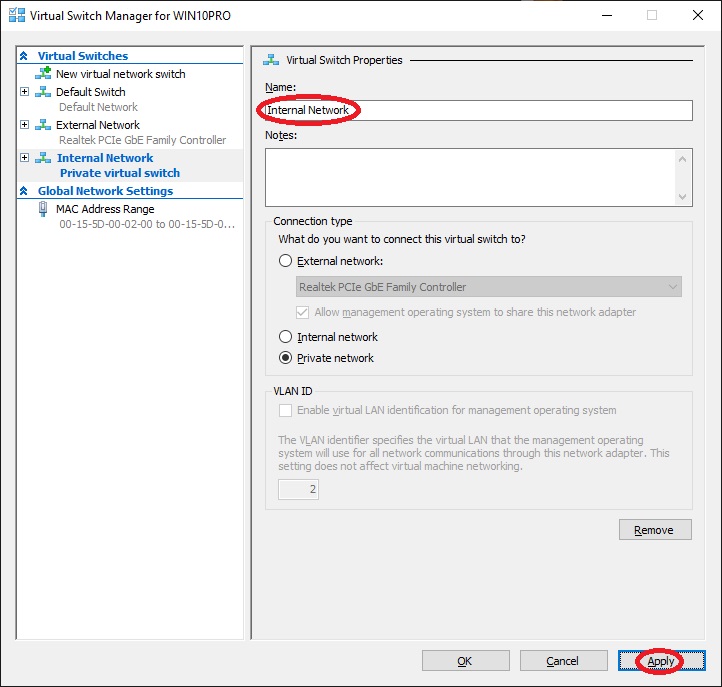Select Internal Network in the tree
Screen dimensions: 722x687
[105, 158]
